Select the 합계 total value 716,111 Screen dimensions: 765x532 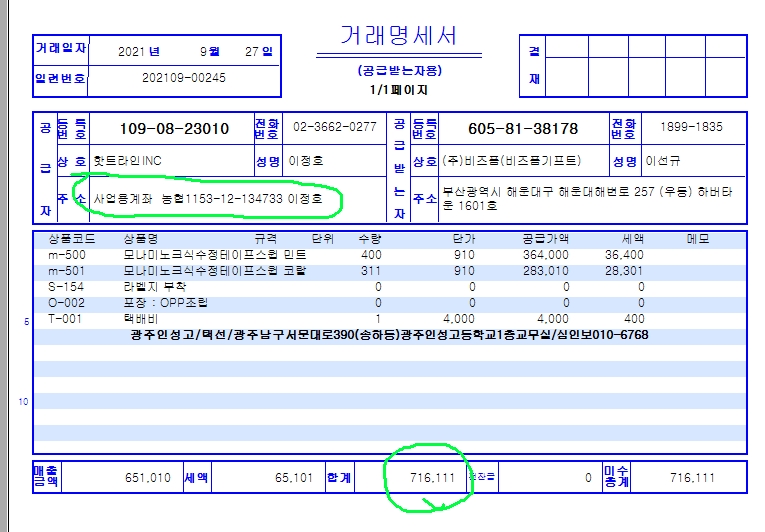(432, 478)
